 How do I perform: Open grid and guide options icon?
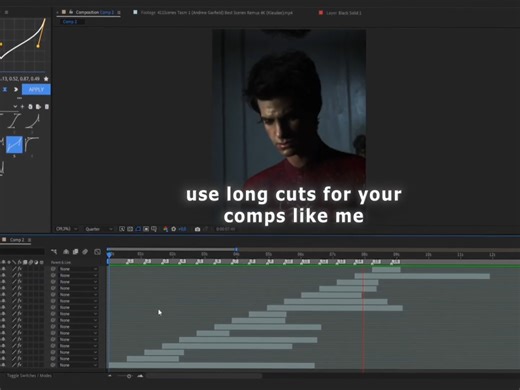[x=154, y=229]
